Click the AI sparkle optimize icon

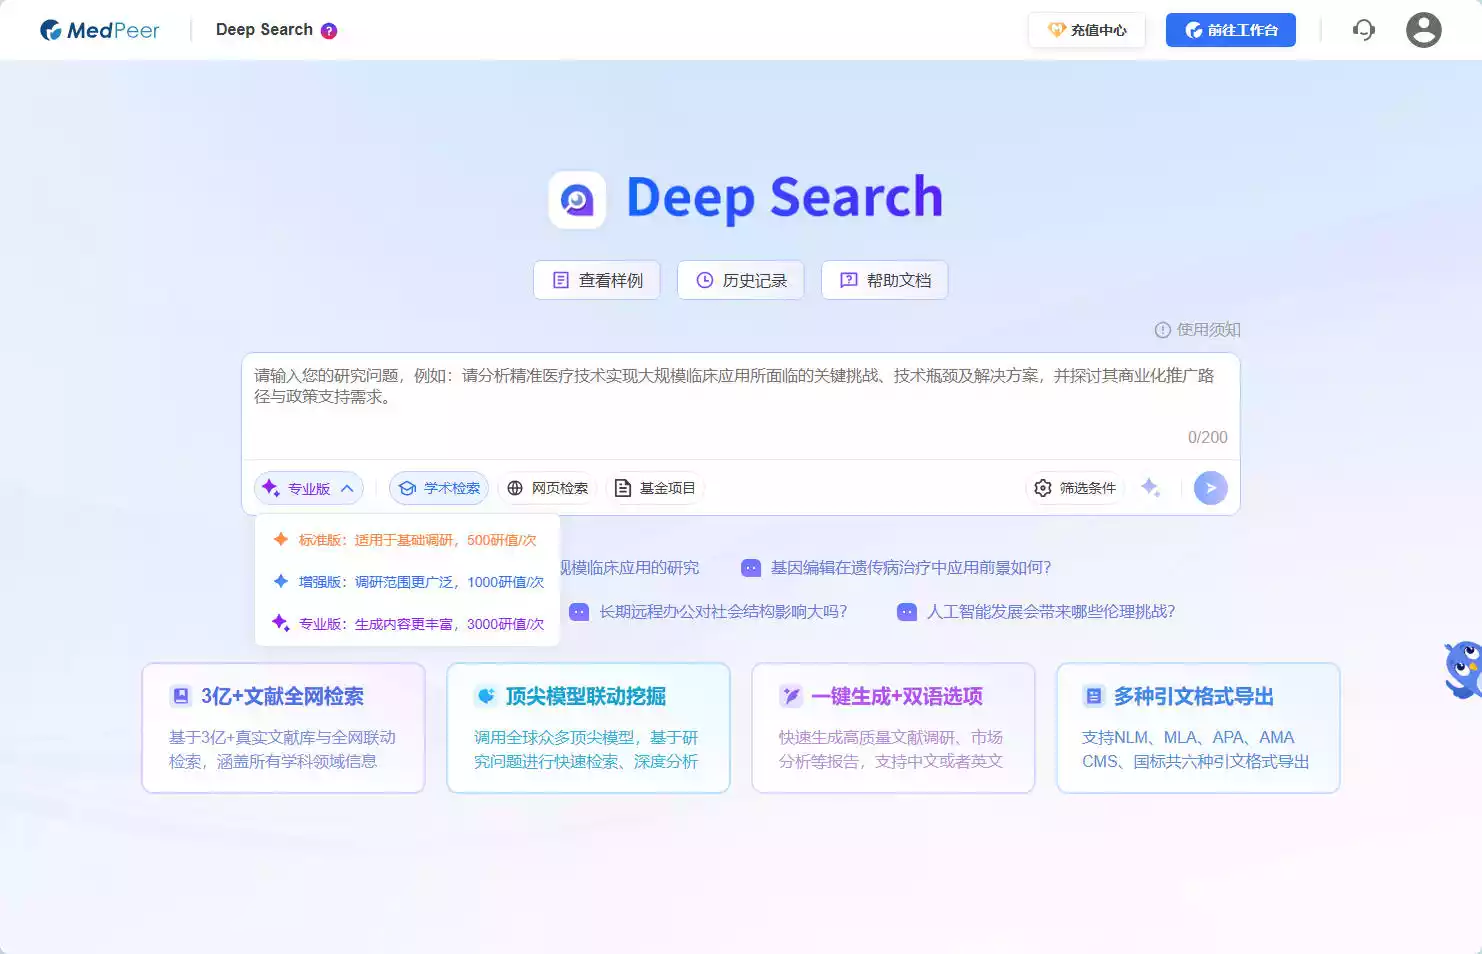[1151, 487]
